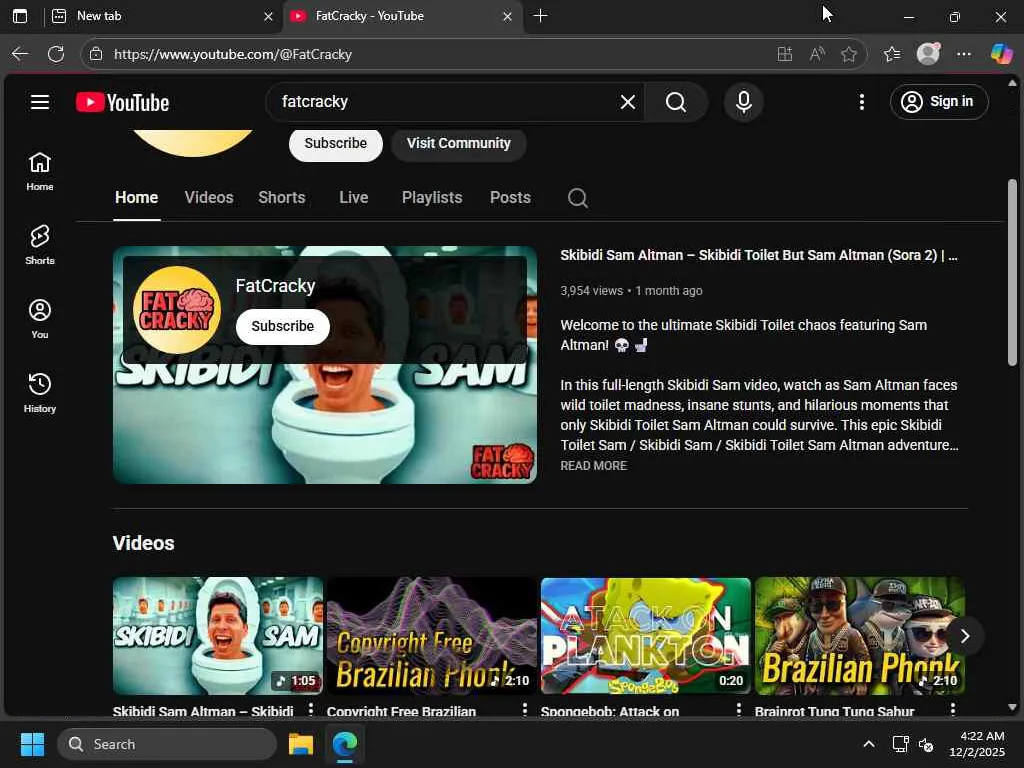Screen dimensions: 1024x768
Task: Start voice search with the microphone
Action: [744, 102]
